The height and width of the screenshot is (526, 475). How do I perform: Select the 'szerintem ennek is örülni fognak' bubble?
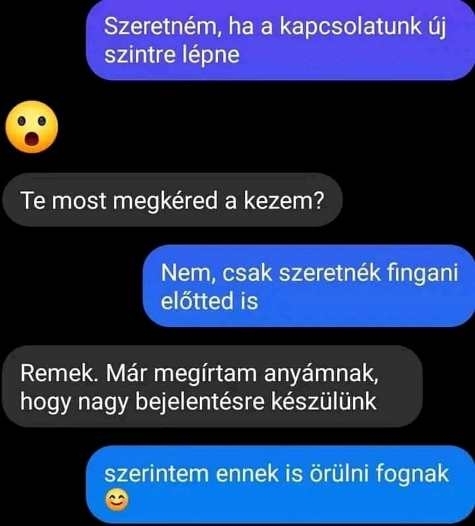click(280, 484)
